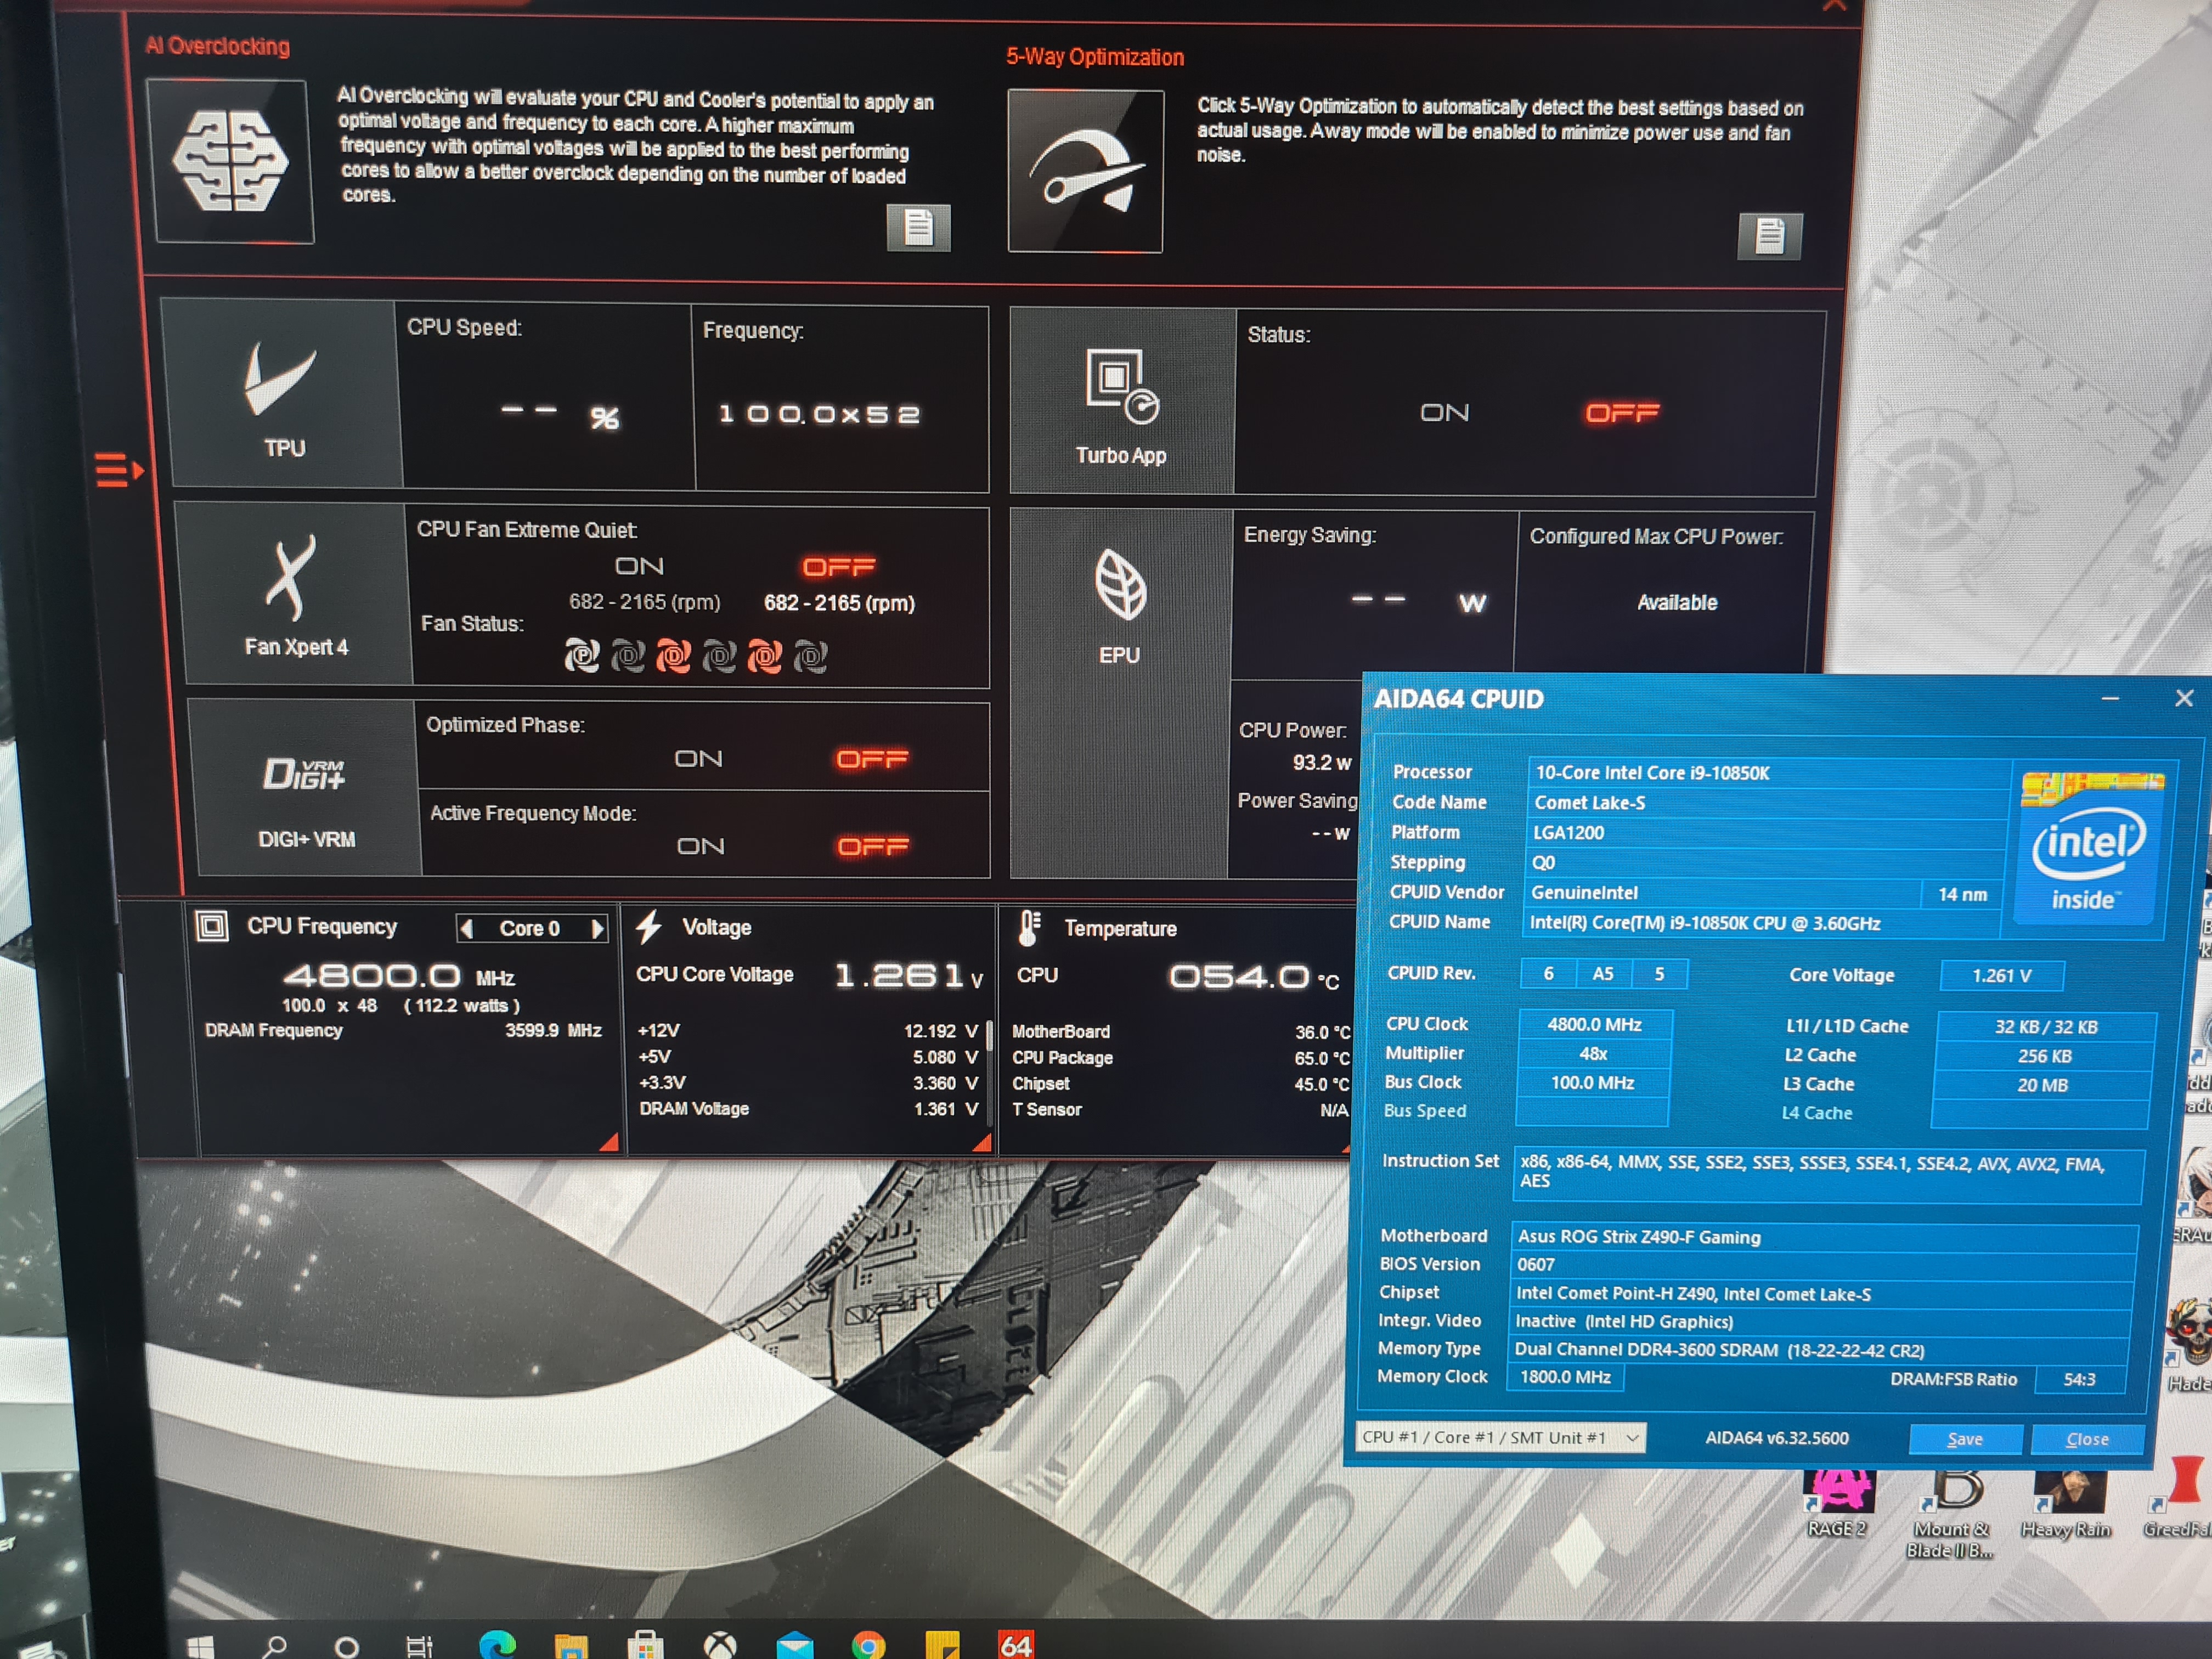Expand the red side menu arrow

click(x=119, y=469)
